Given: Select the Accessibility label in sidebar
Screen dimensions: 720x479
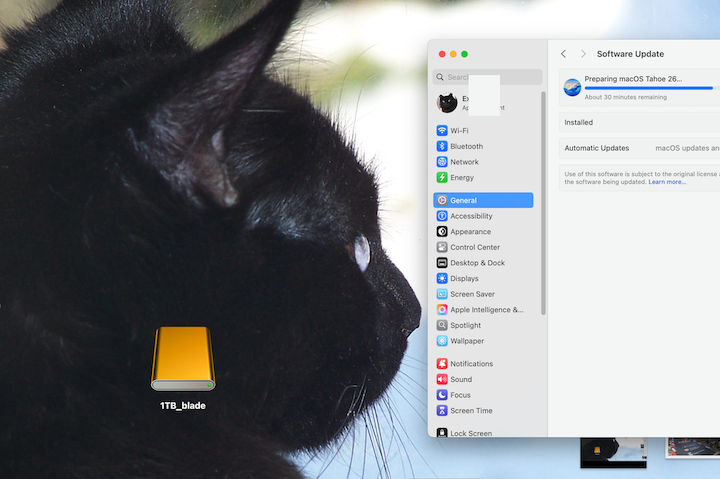Looking at the screenshot, I should pos(471,216).
